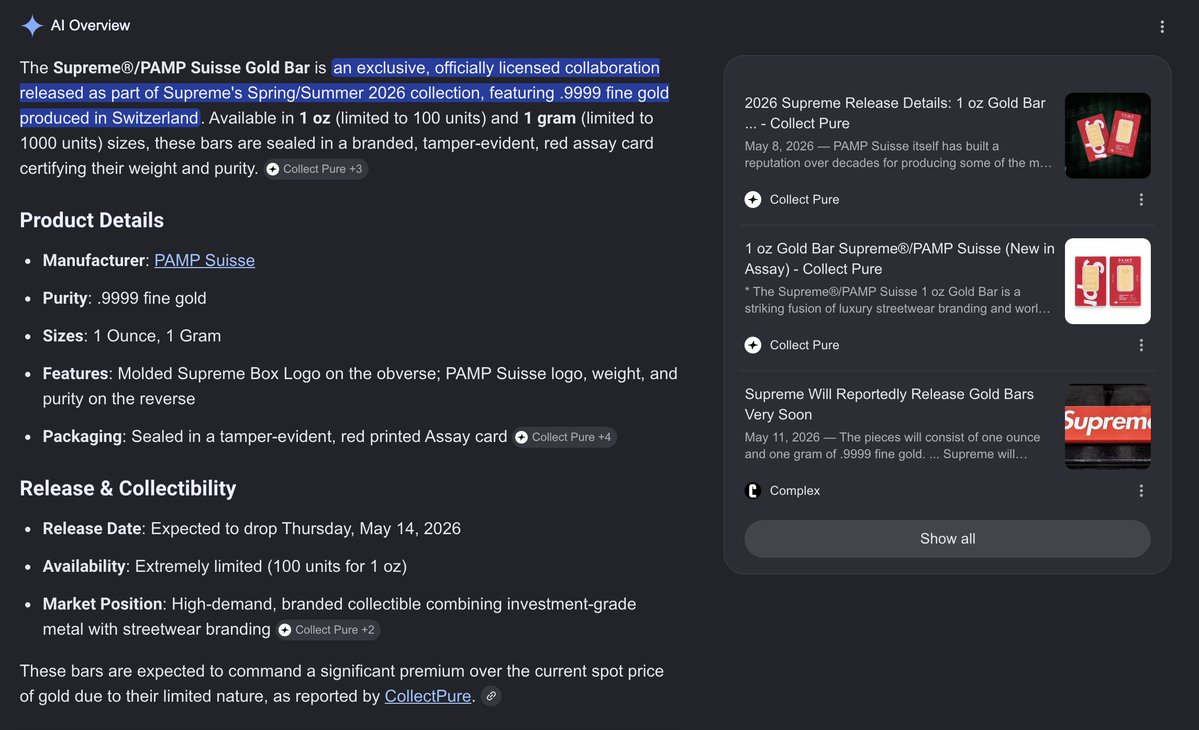This screenshot has height=730, width=1199.
Task: Click the Packaging bullet text
Action: pyautogui.click(x=275, y=436)
